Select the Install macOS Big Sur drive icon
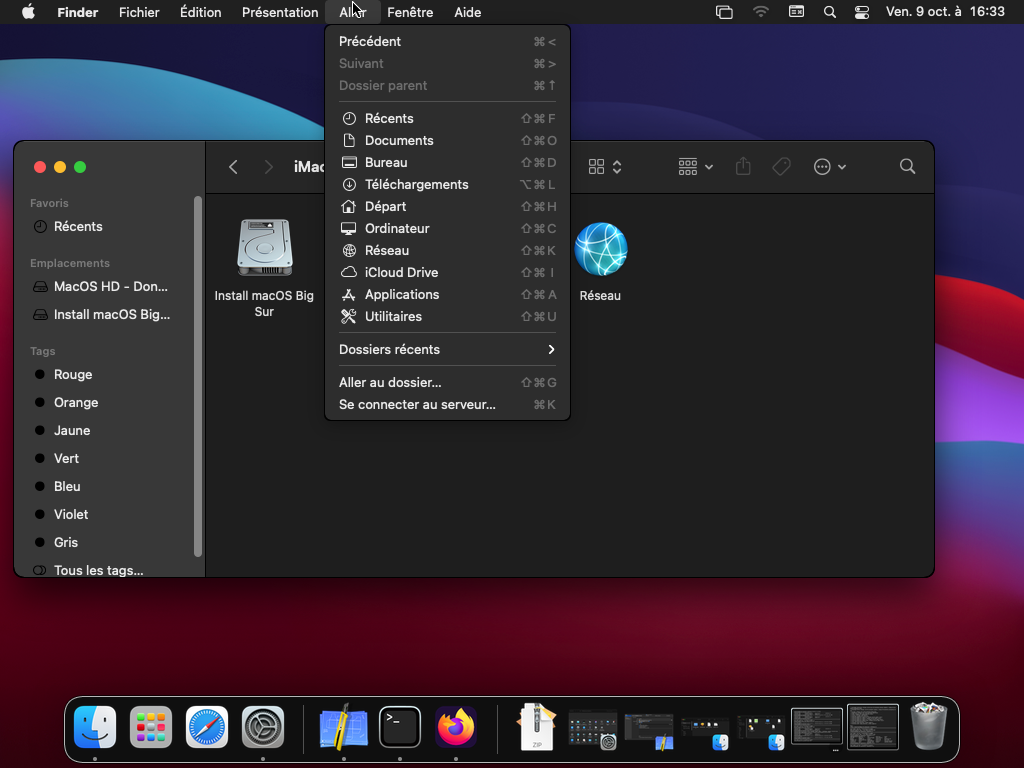The width and height of the screenshot is (1024, 768). point(264,248)
